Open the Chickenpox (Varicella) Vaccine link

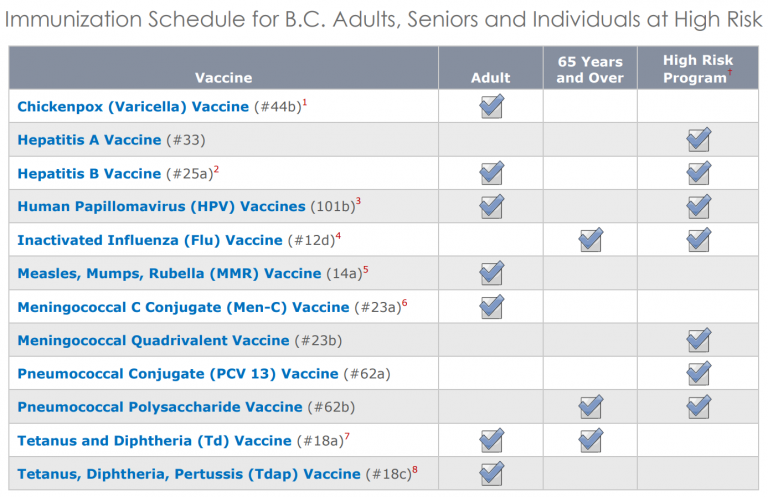[x=133, y=107]
